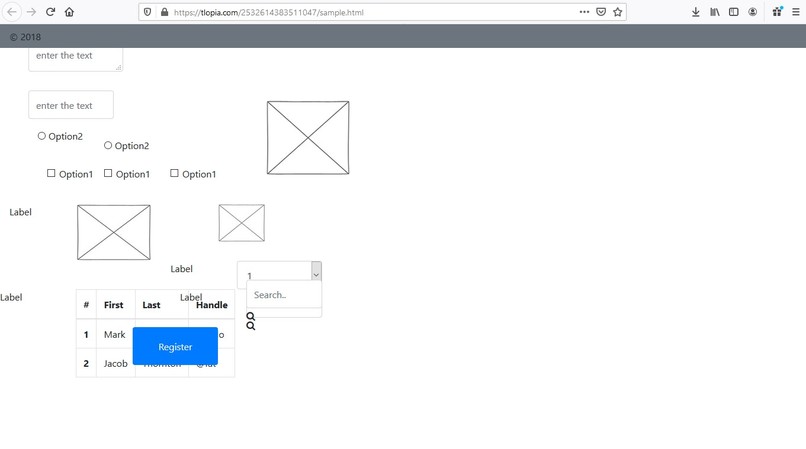Click the medium placeholder image beside Label
Viewport: 806px width, 449px height.
tap(114, 232)
